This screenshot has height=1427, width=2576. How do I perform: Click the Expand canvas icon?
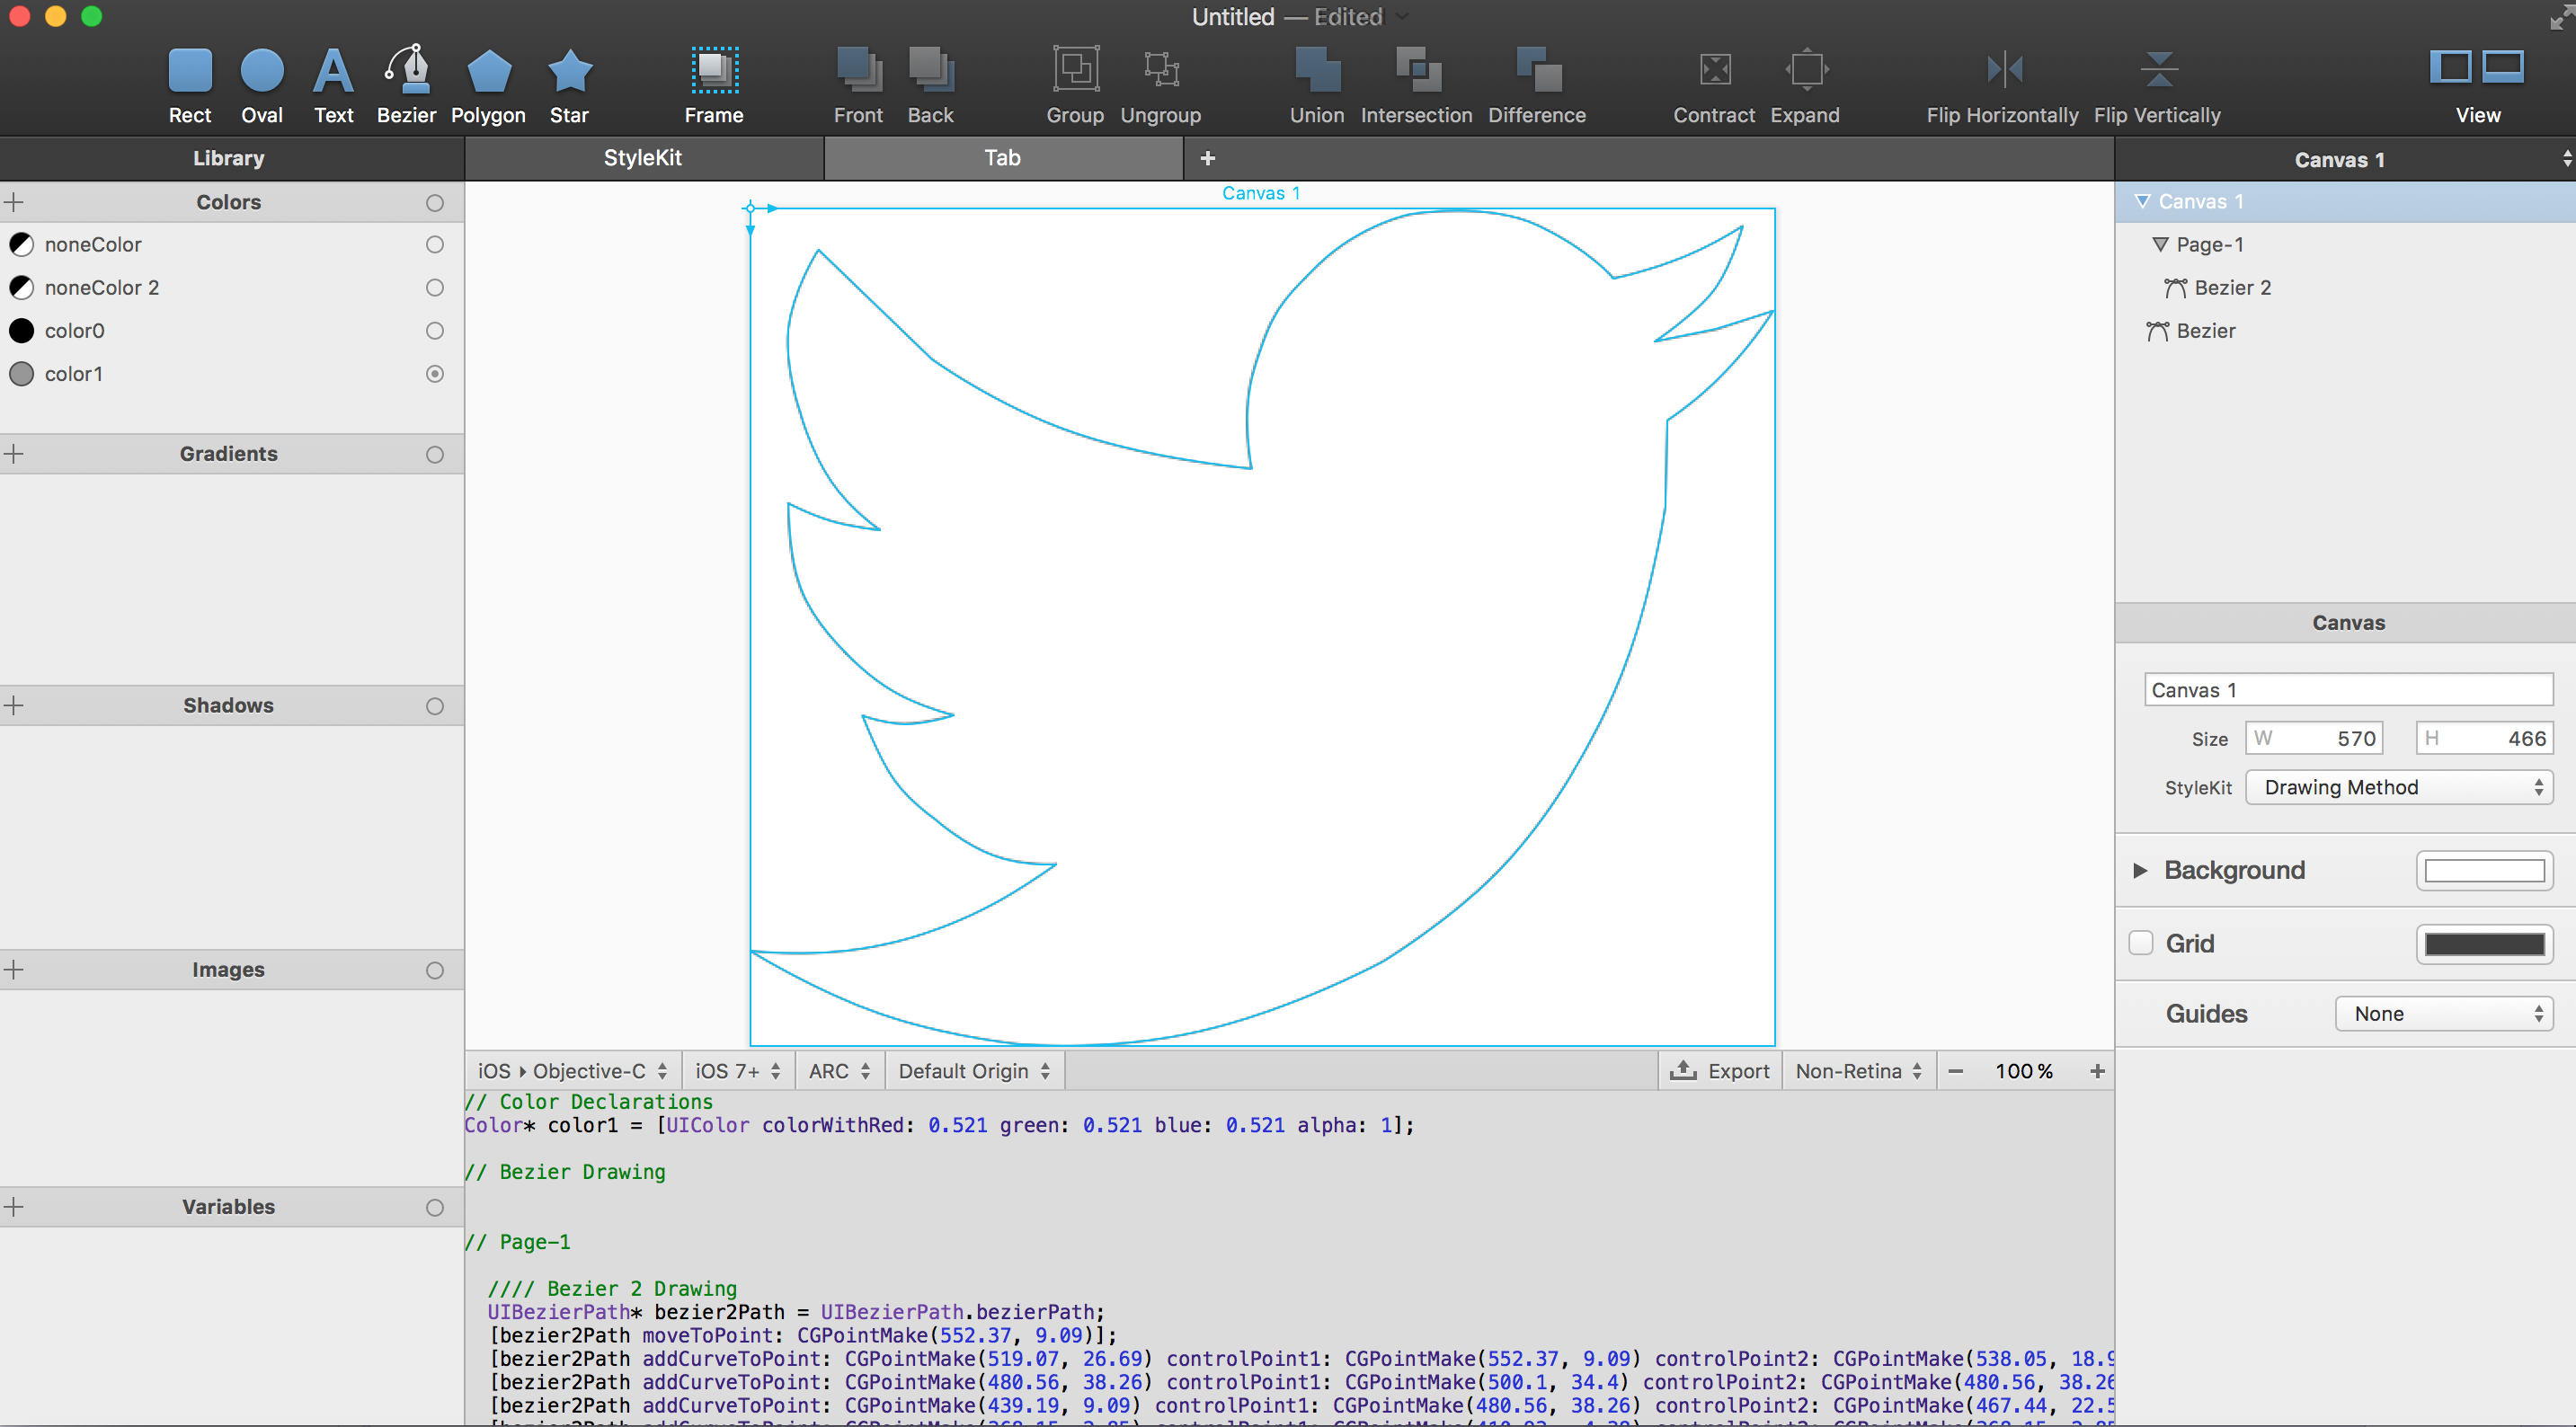click(x=1805, y=71)
